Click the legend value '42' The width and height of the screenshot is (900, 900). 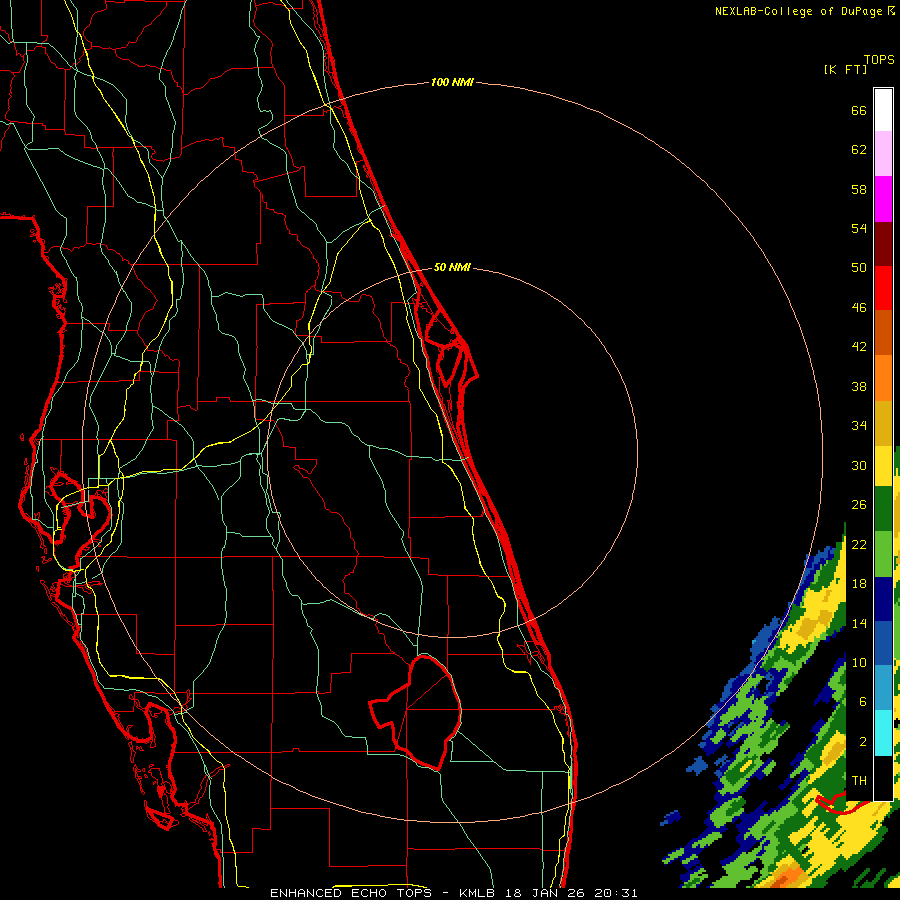point(859,347)
